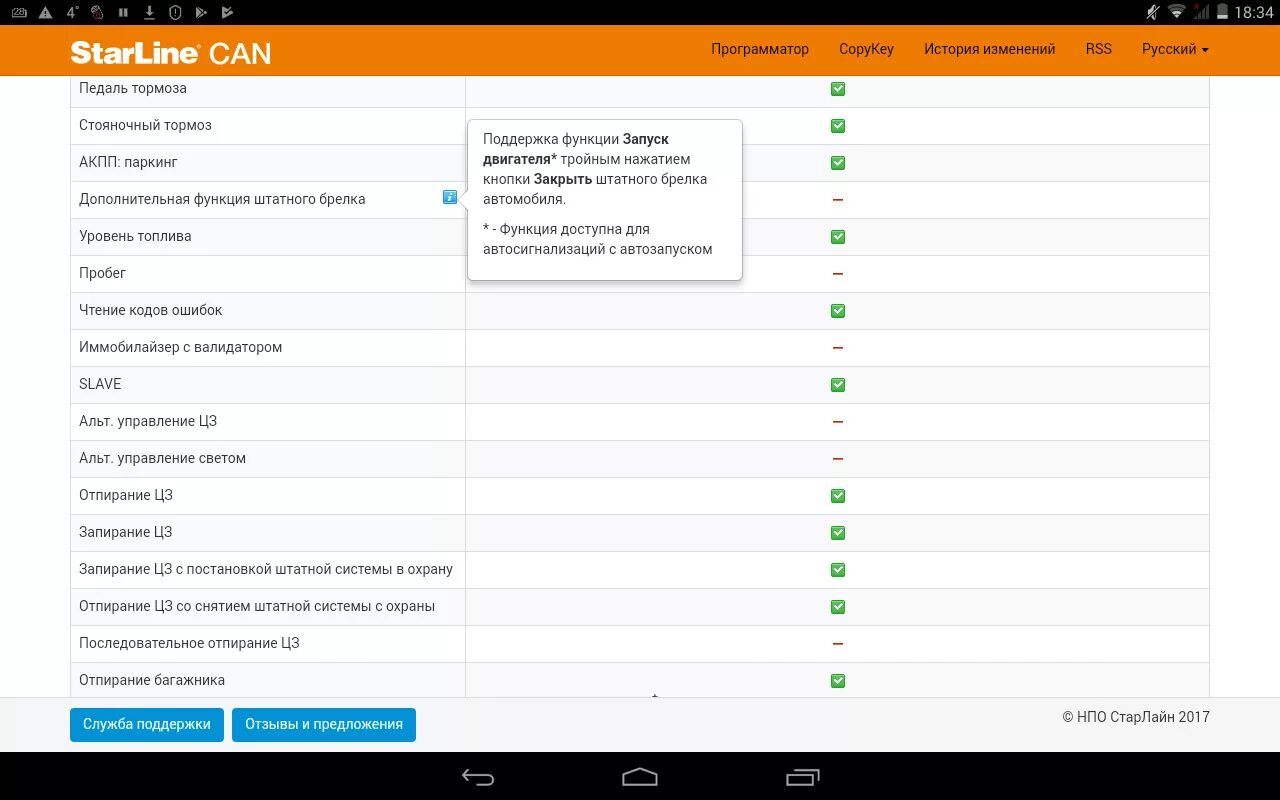This screenshot has width=1280, height=800.
Task: Click the Отпирание ЦЗ label
Action: click(x=126, y=495)
